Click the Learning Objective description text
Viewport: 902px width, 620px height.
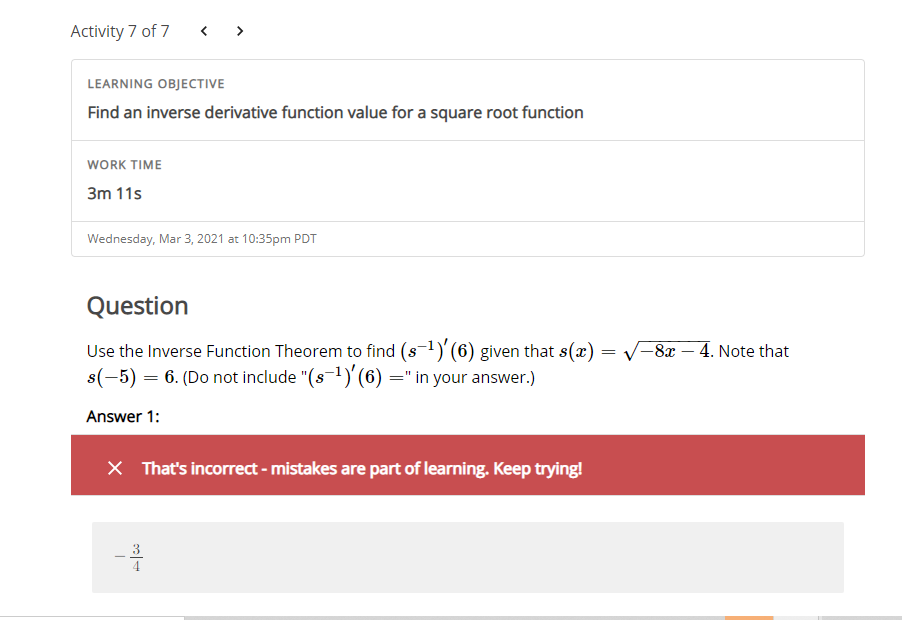pos(334,112)
